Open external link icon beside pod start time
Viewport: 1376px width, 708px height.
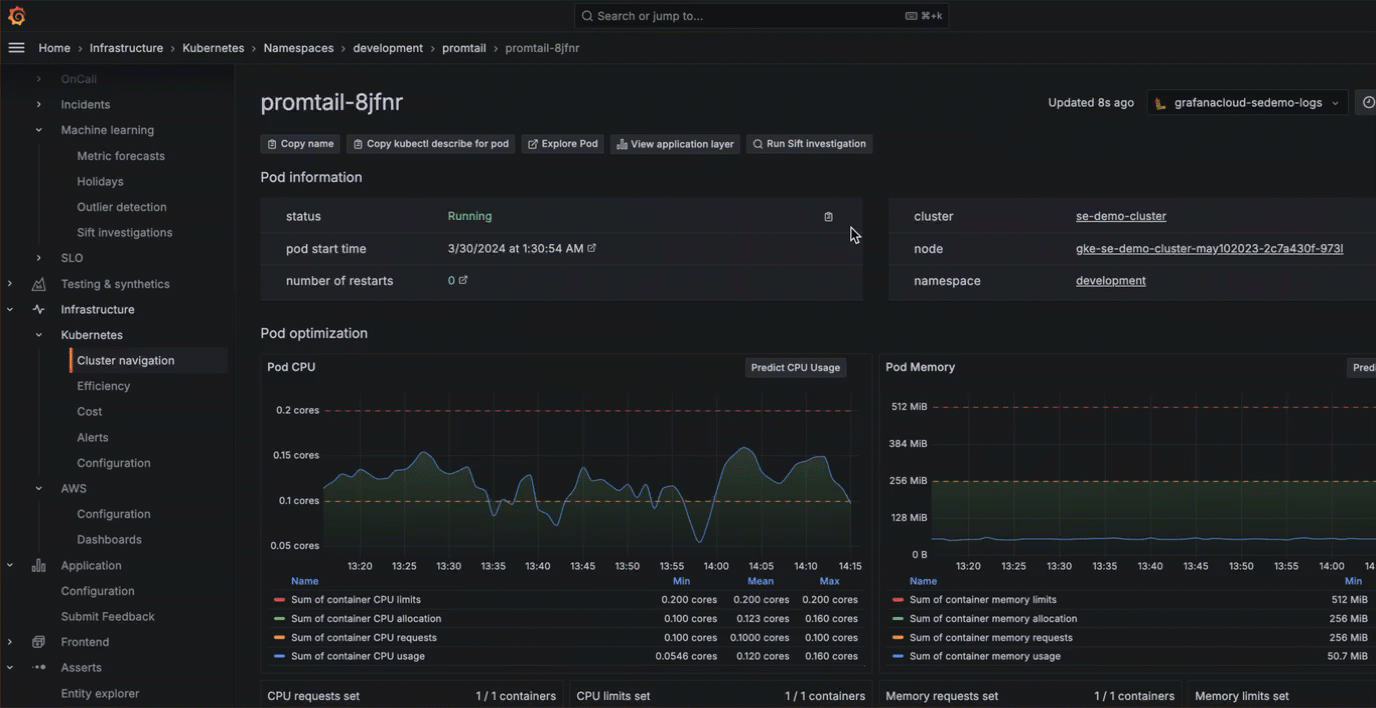click(592, 248)
